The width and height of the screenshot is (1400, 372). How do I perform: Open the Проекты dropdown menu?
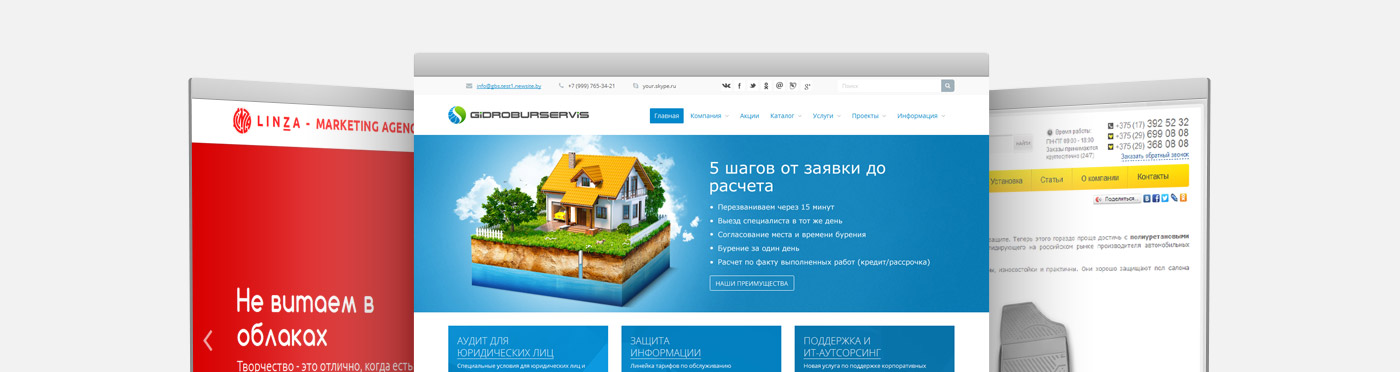pos(869,116)
